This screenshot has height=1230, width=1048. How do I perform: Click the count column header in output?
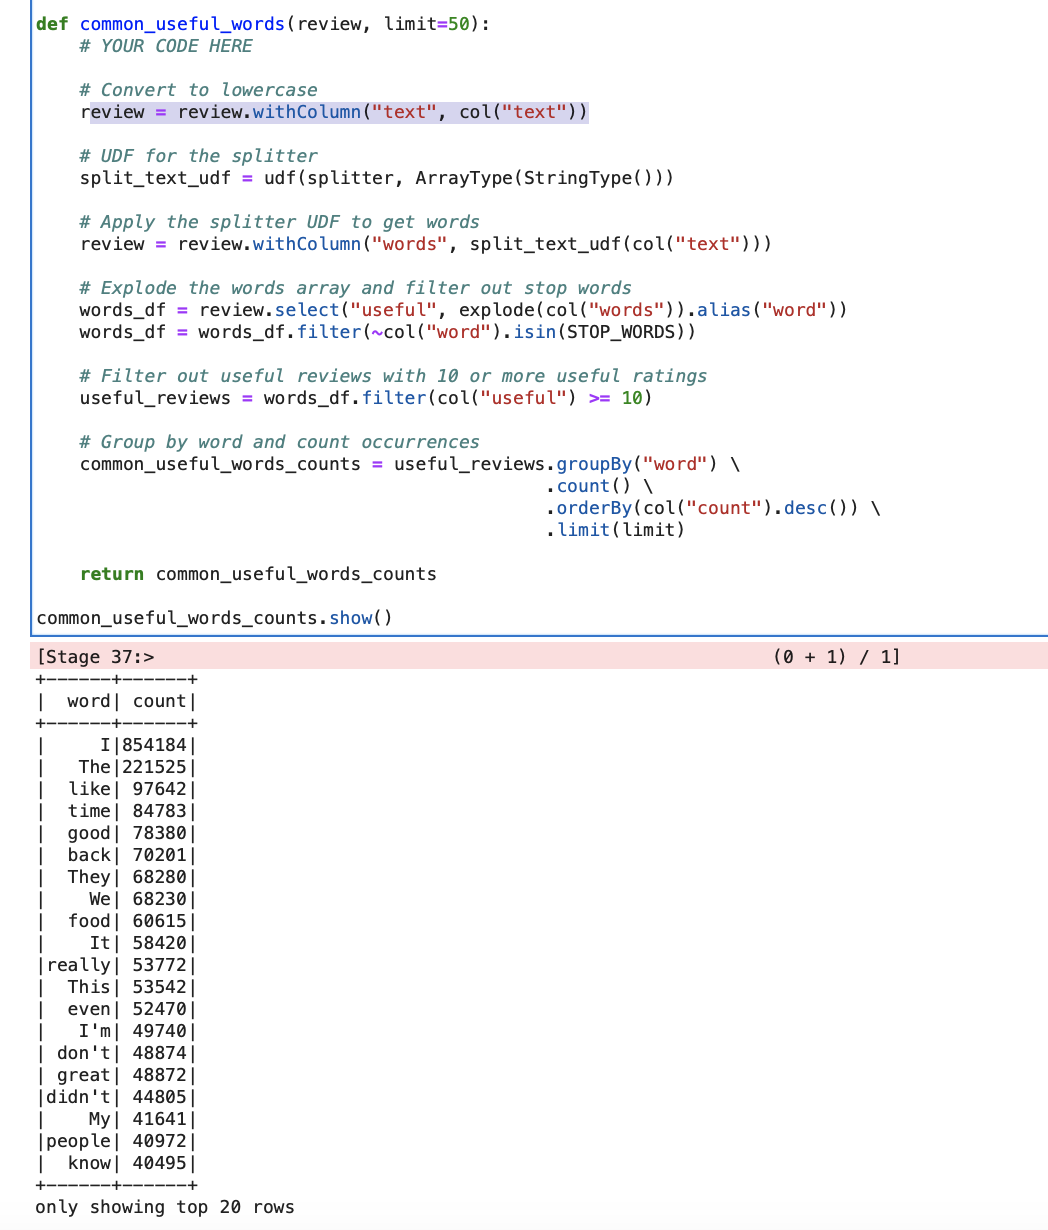pyautogui.click(x=159, y=700)
